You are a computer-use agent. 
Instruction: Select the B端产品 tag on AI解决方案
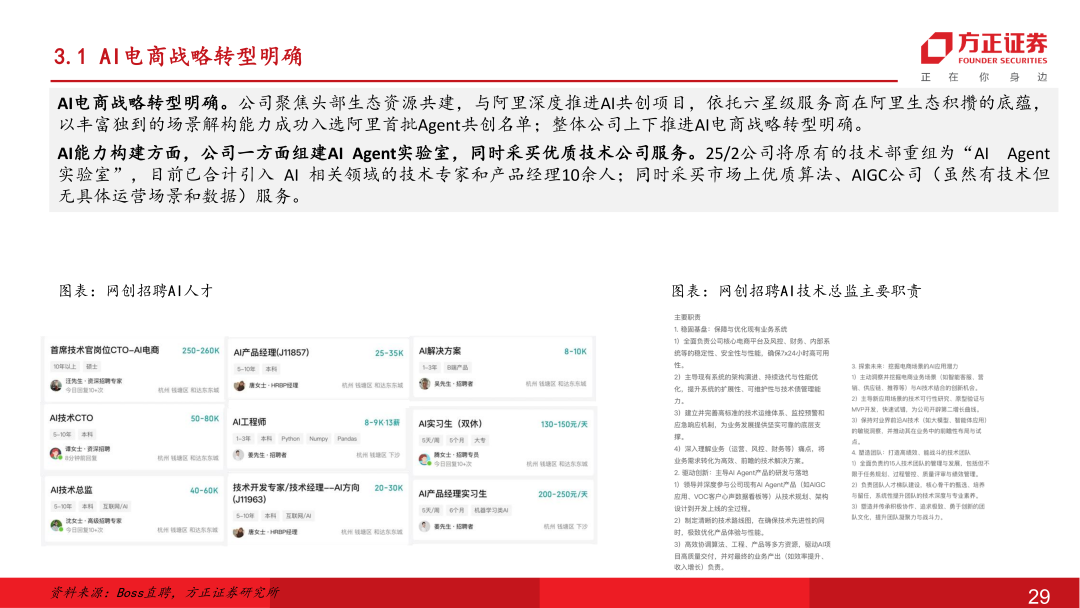point(457,368)
